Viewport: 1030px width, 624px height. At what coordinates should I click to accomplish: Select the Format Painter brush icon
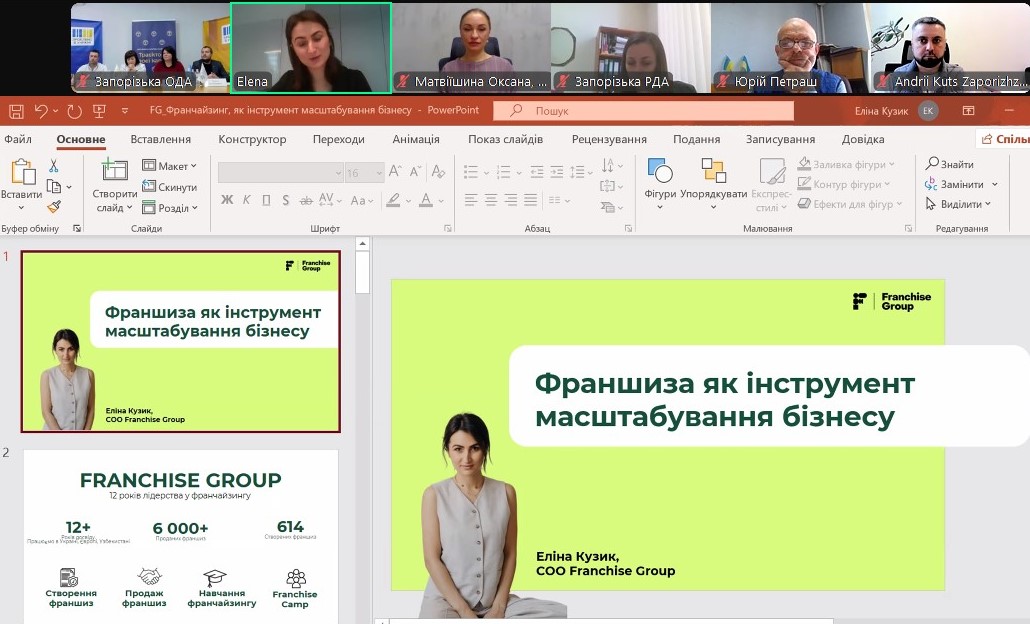point(54,207)
